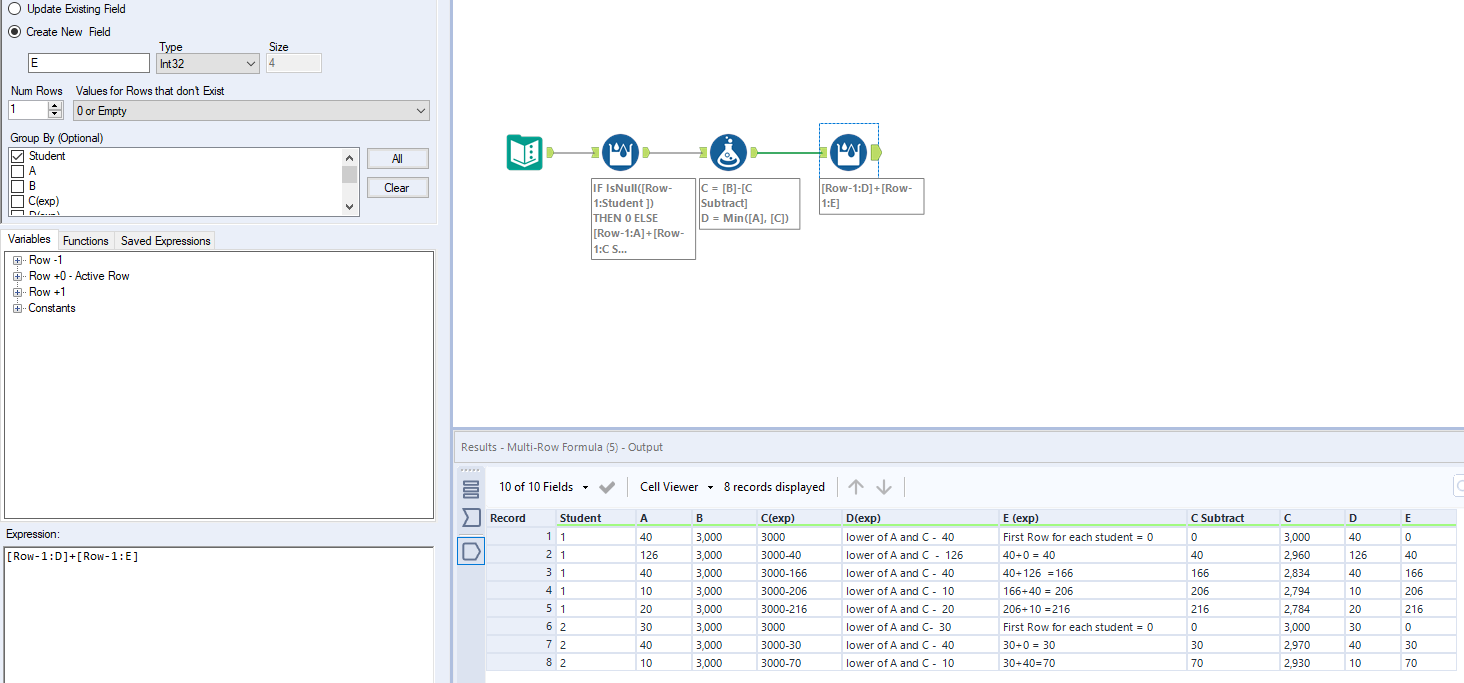Click the selected Multi-Row Formula tool
Image resolution: width=1464 pixels, height=683 pixels.
click(x=848, y=153)
